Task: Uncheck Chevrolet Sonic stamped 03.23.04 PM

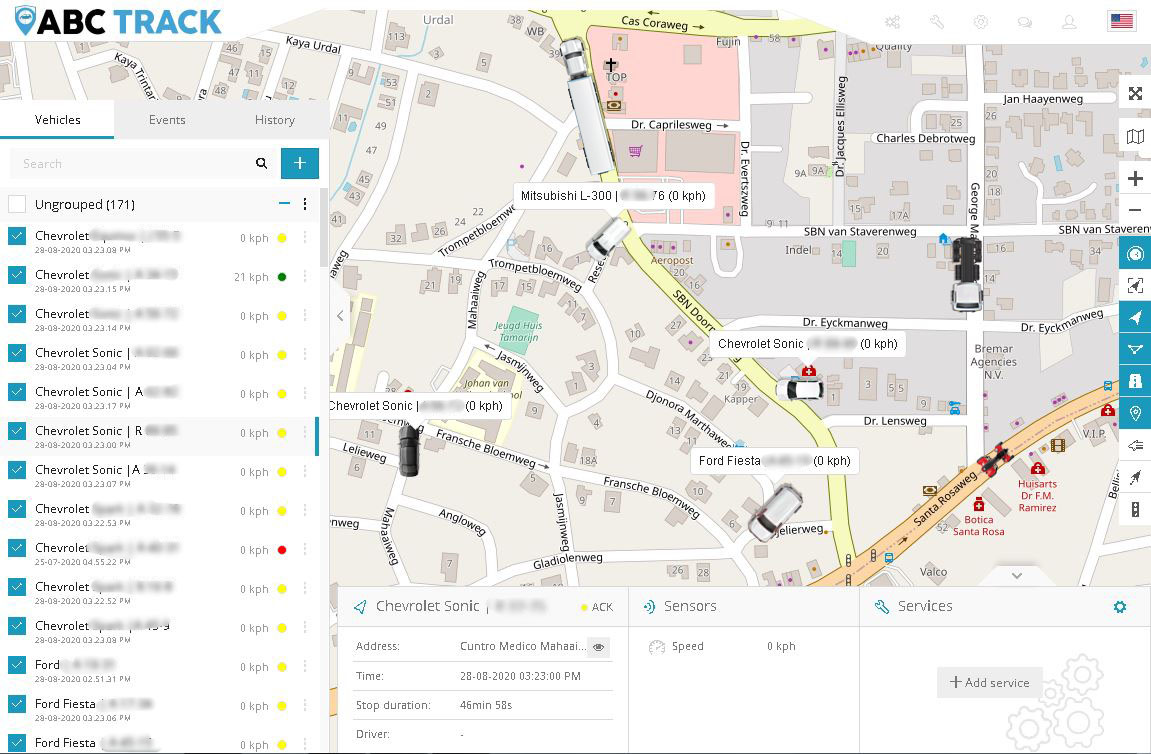Action: pos(17,352)
